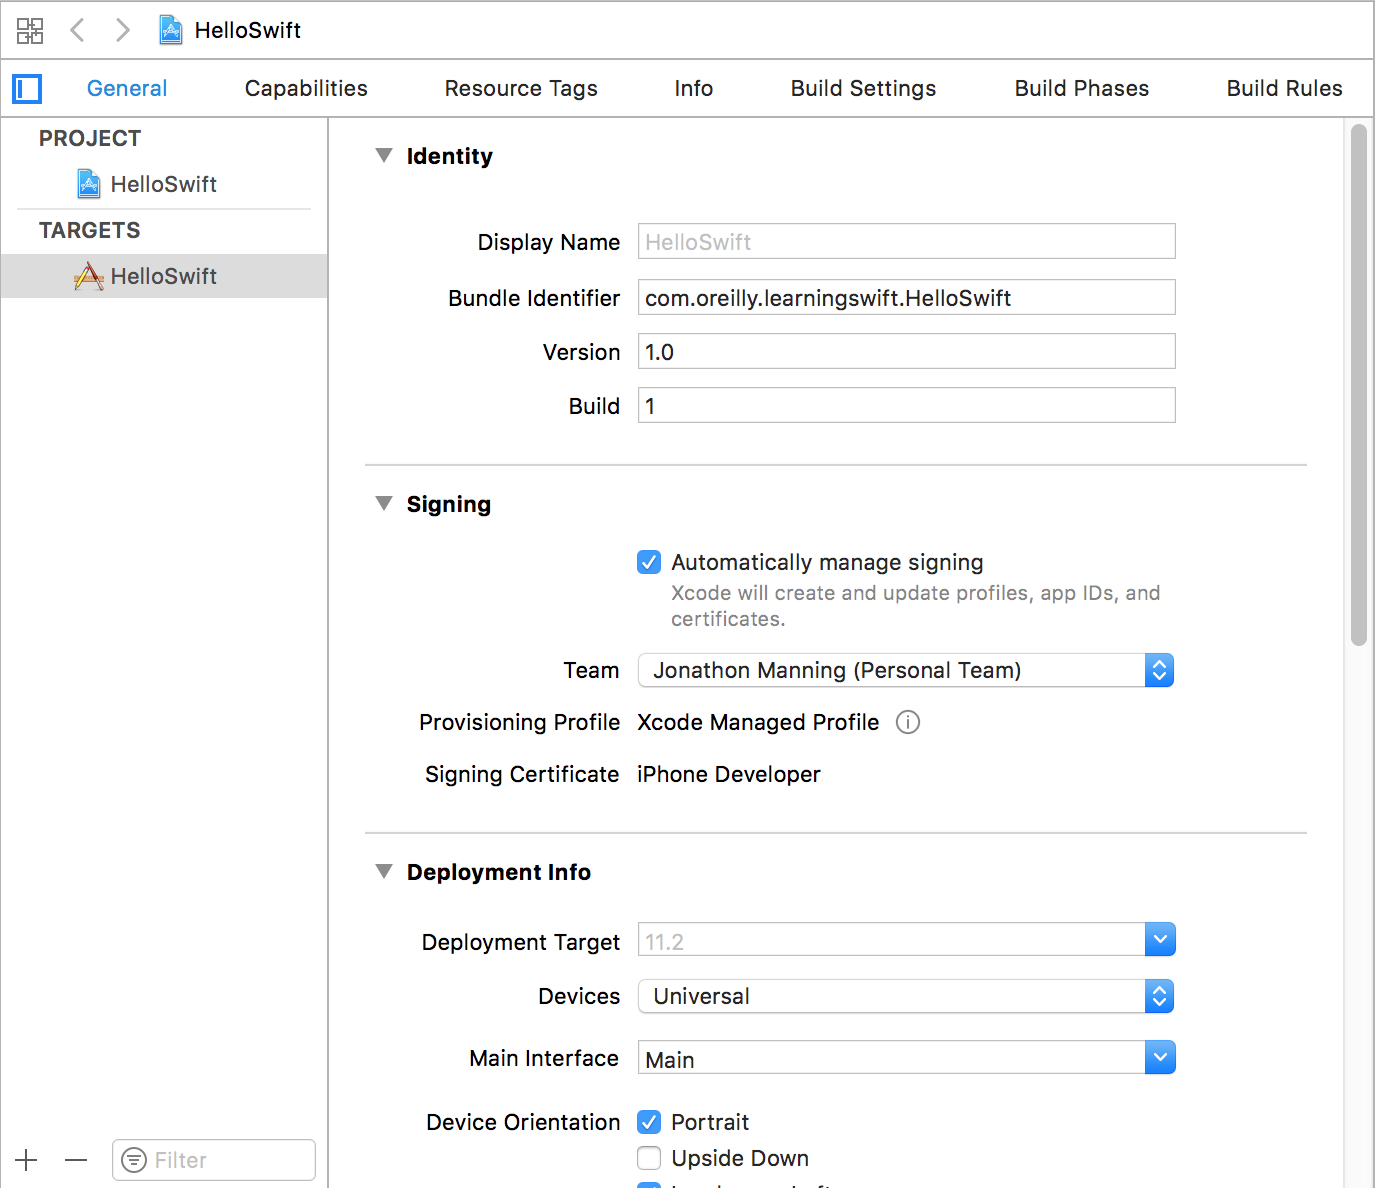Open the Team popup menu
This screenshot has width=1375, height=1188.
(906, 670)
